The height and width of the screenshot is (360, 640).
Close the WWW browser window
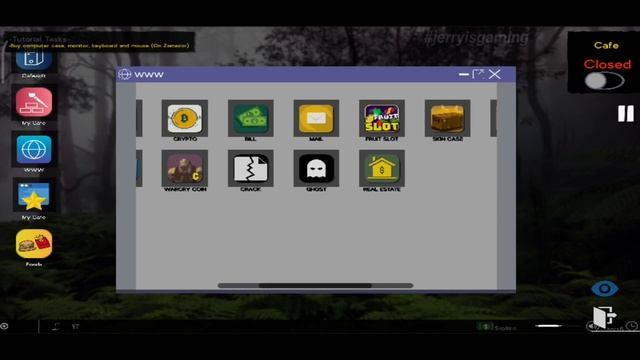(495, 74)
